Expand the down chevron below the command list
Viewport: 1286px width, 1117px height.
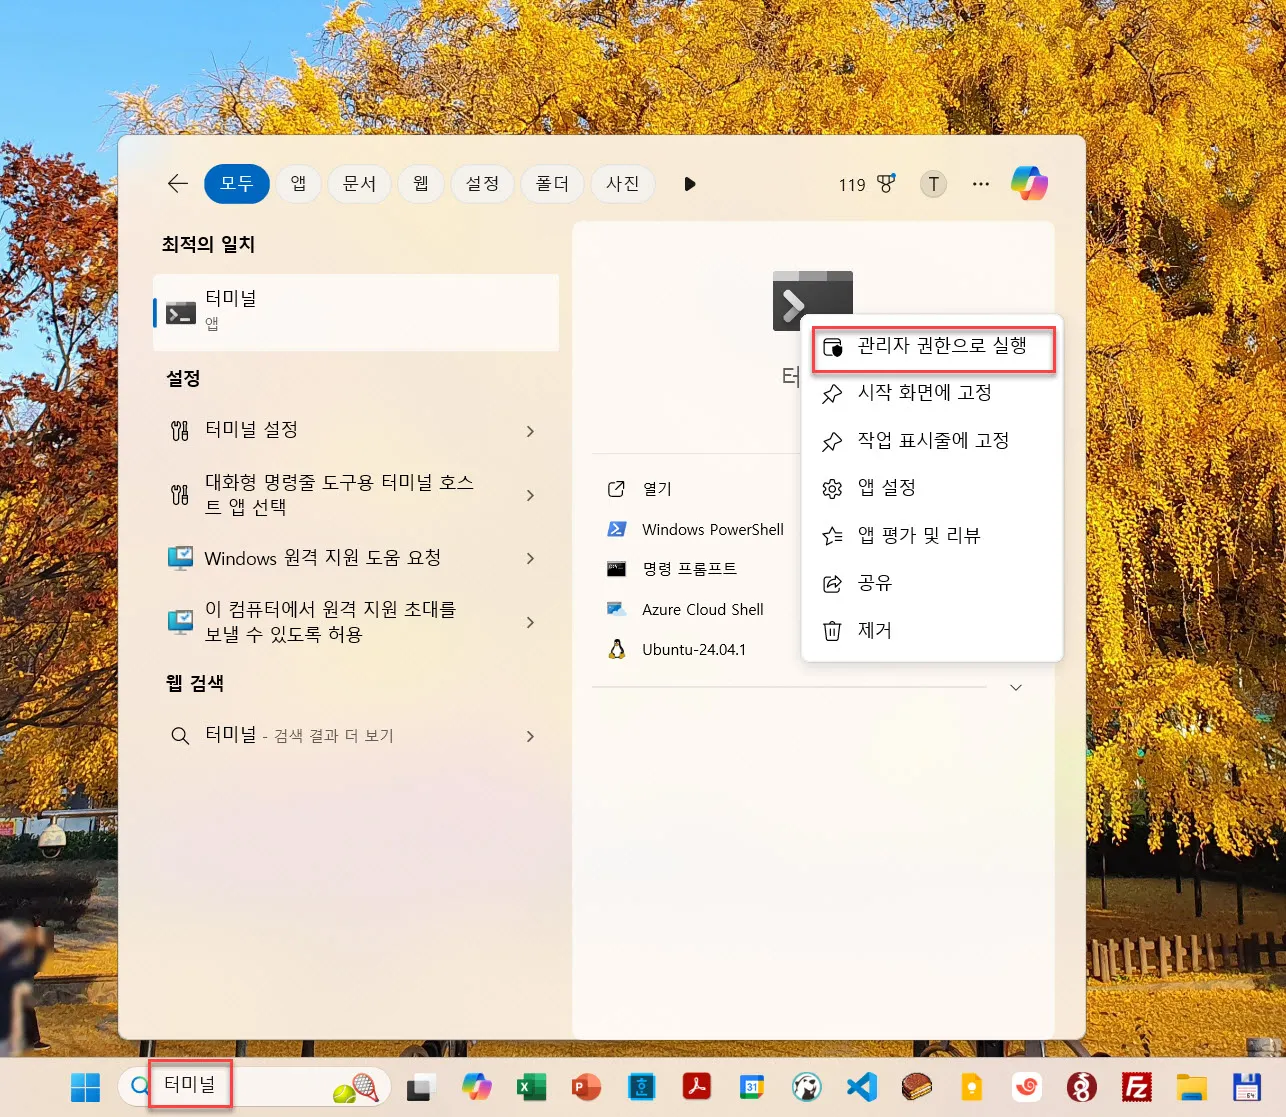tap(1016, 687)
